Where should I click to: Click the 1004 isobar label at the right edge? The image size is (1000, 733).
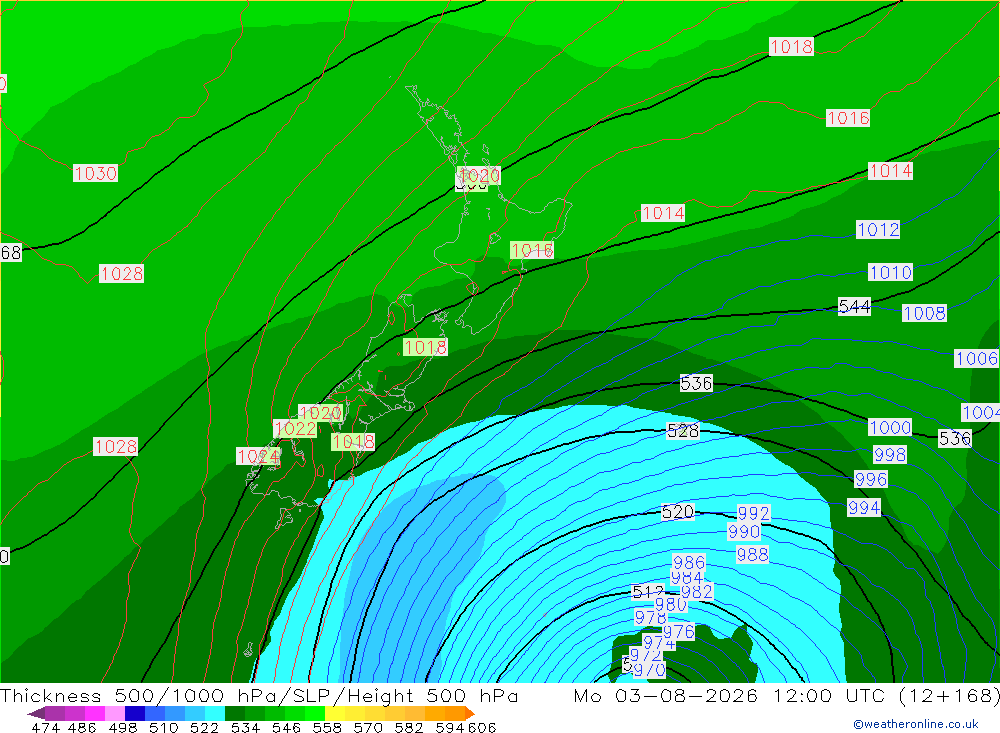(981, 412)
